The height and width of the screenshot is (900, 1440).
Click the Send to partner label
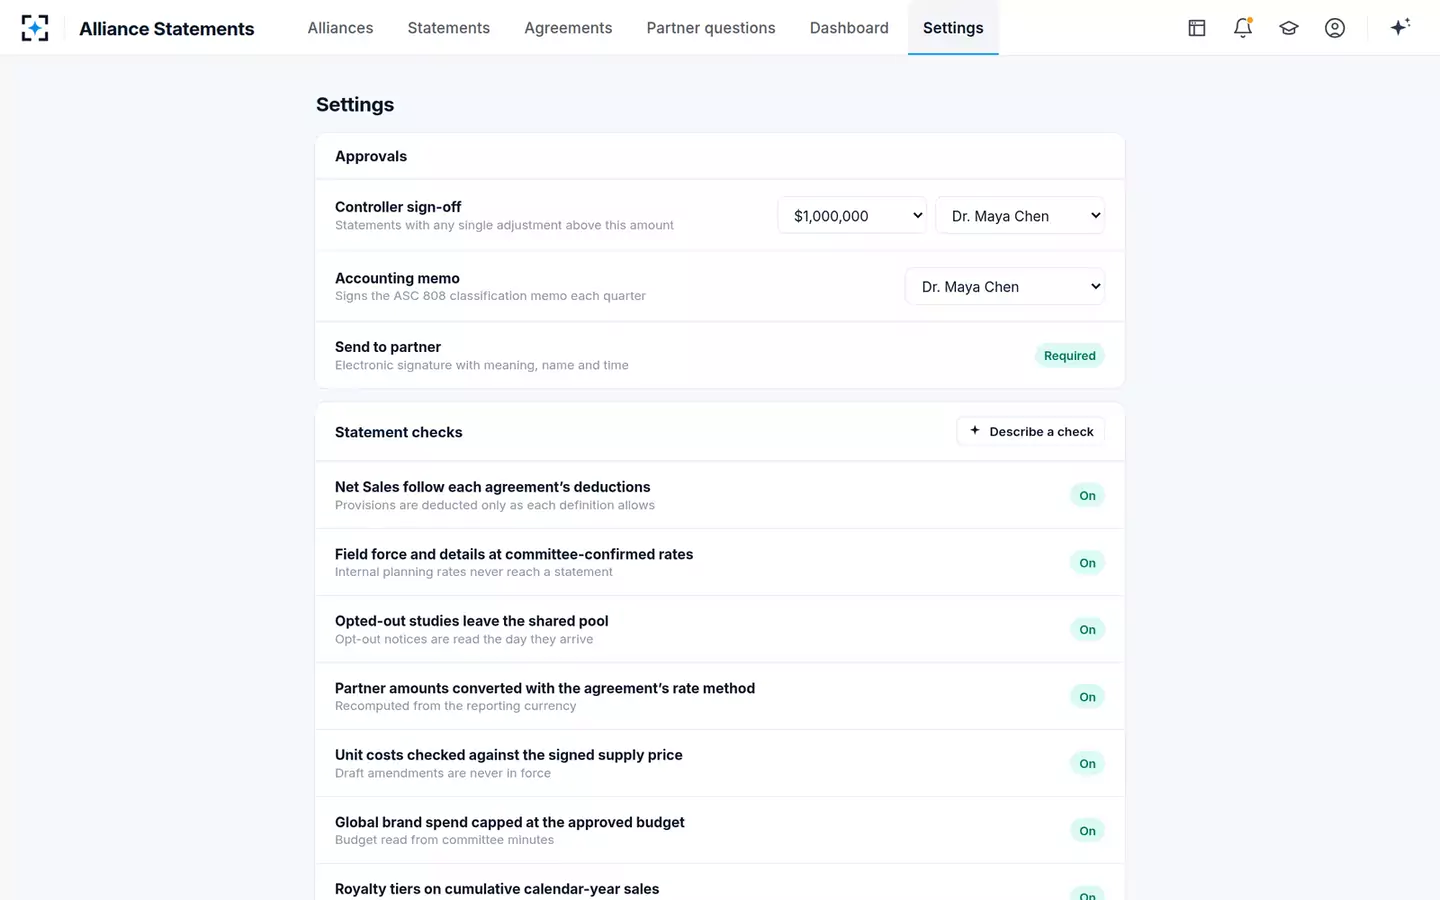coord(388,347)
